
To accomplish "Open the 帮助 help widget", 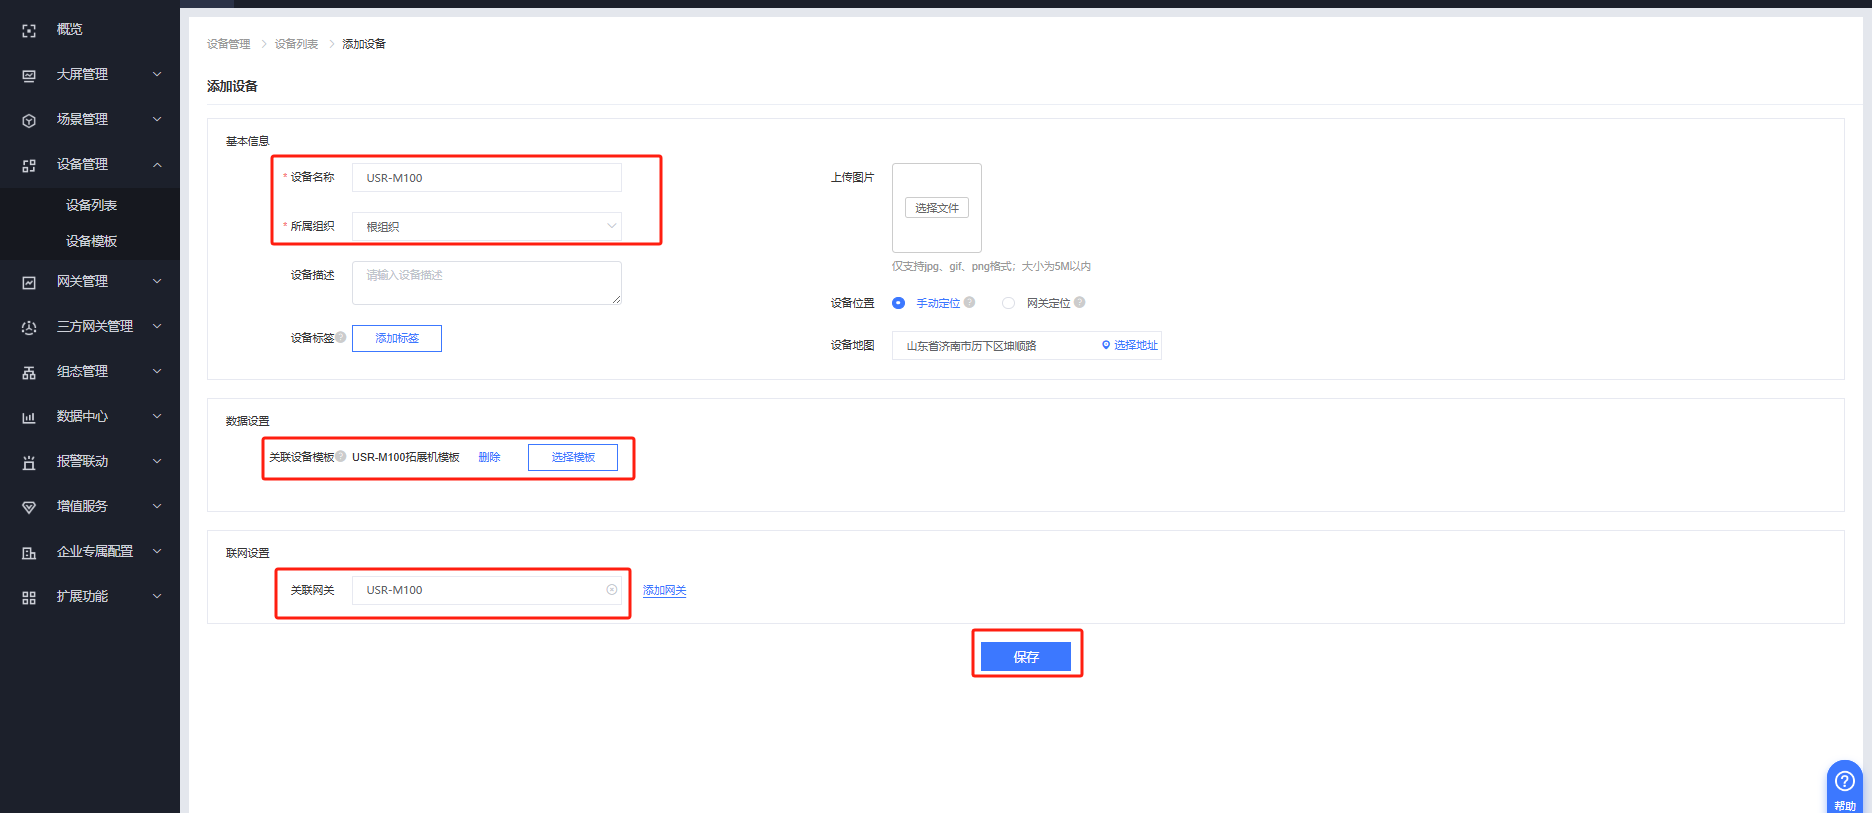I will pyautogui.click(x=1845, y=787).
